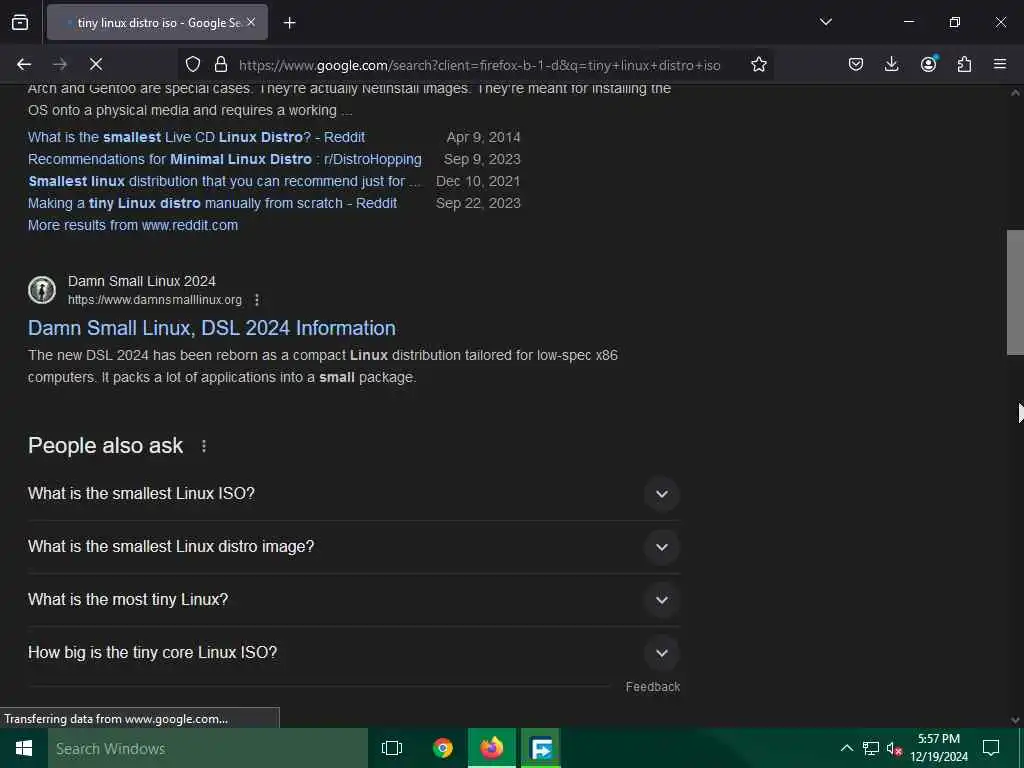Open Task View in taskbar
This screenshot has width=1024, height=768.
tap(392, 748)
